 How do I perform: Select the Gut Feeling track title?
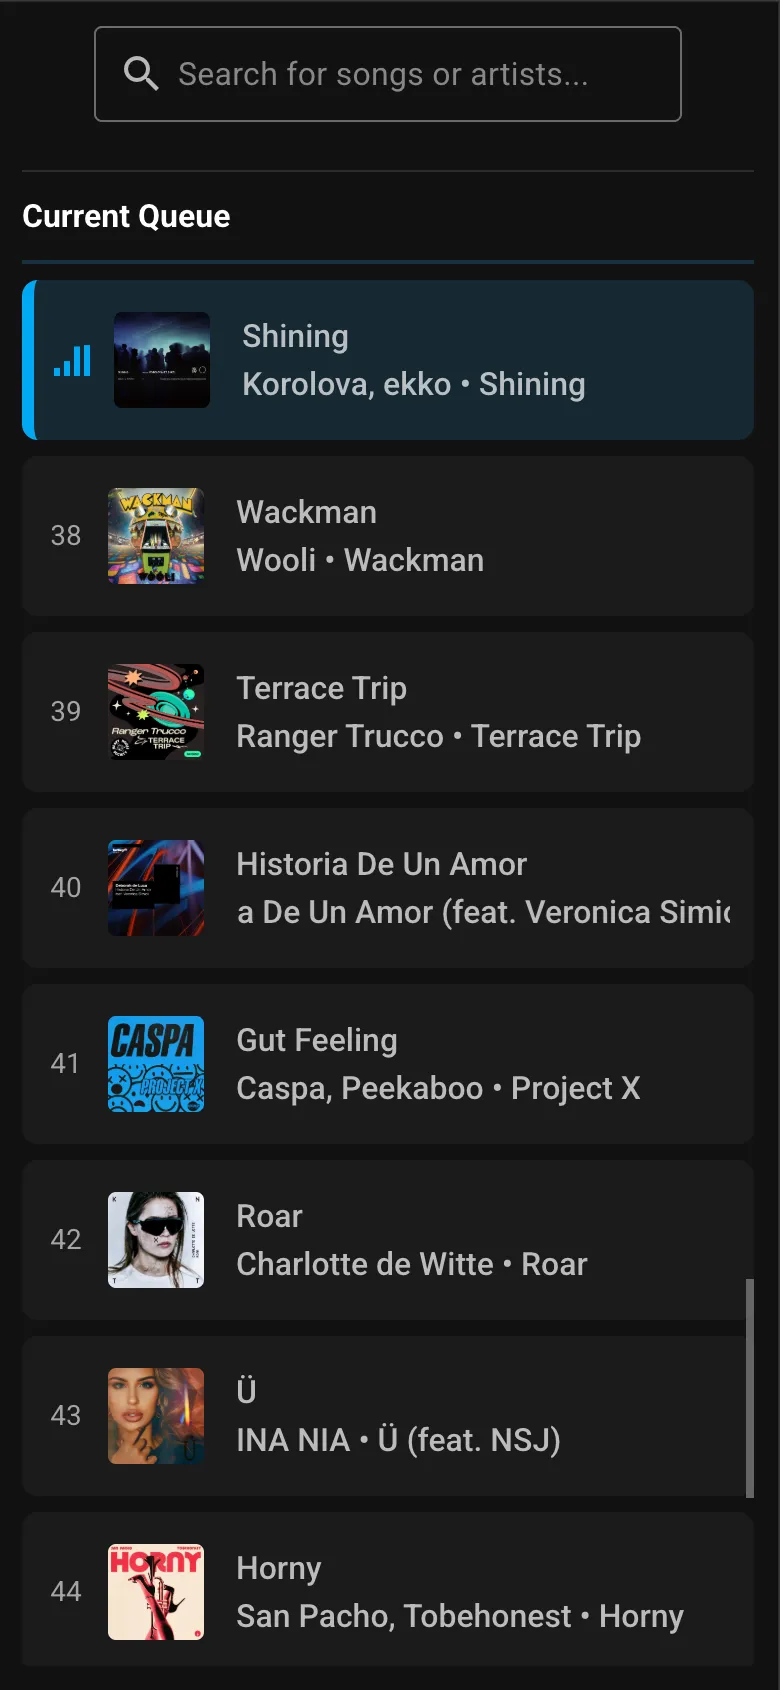[x=316, y=1040]
